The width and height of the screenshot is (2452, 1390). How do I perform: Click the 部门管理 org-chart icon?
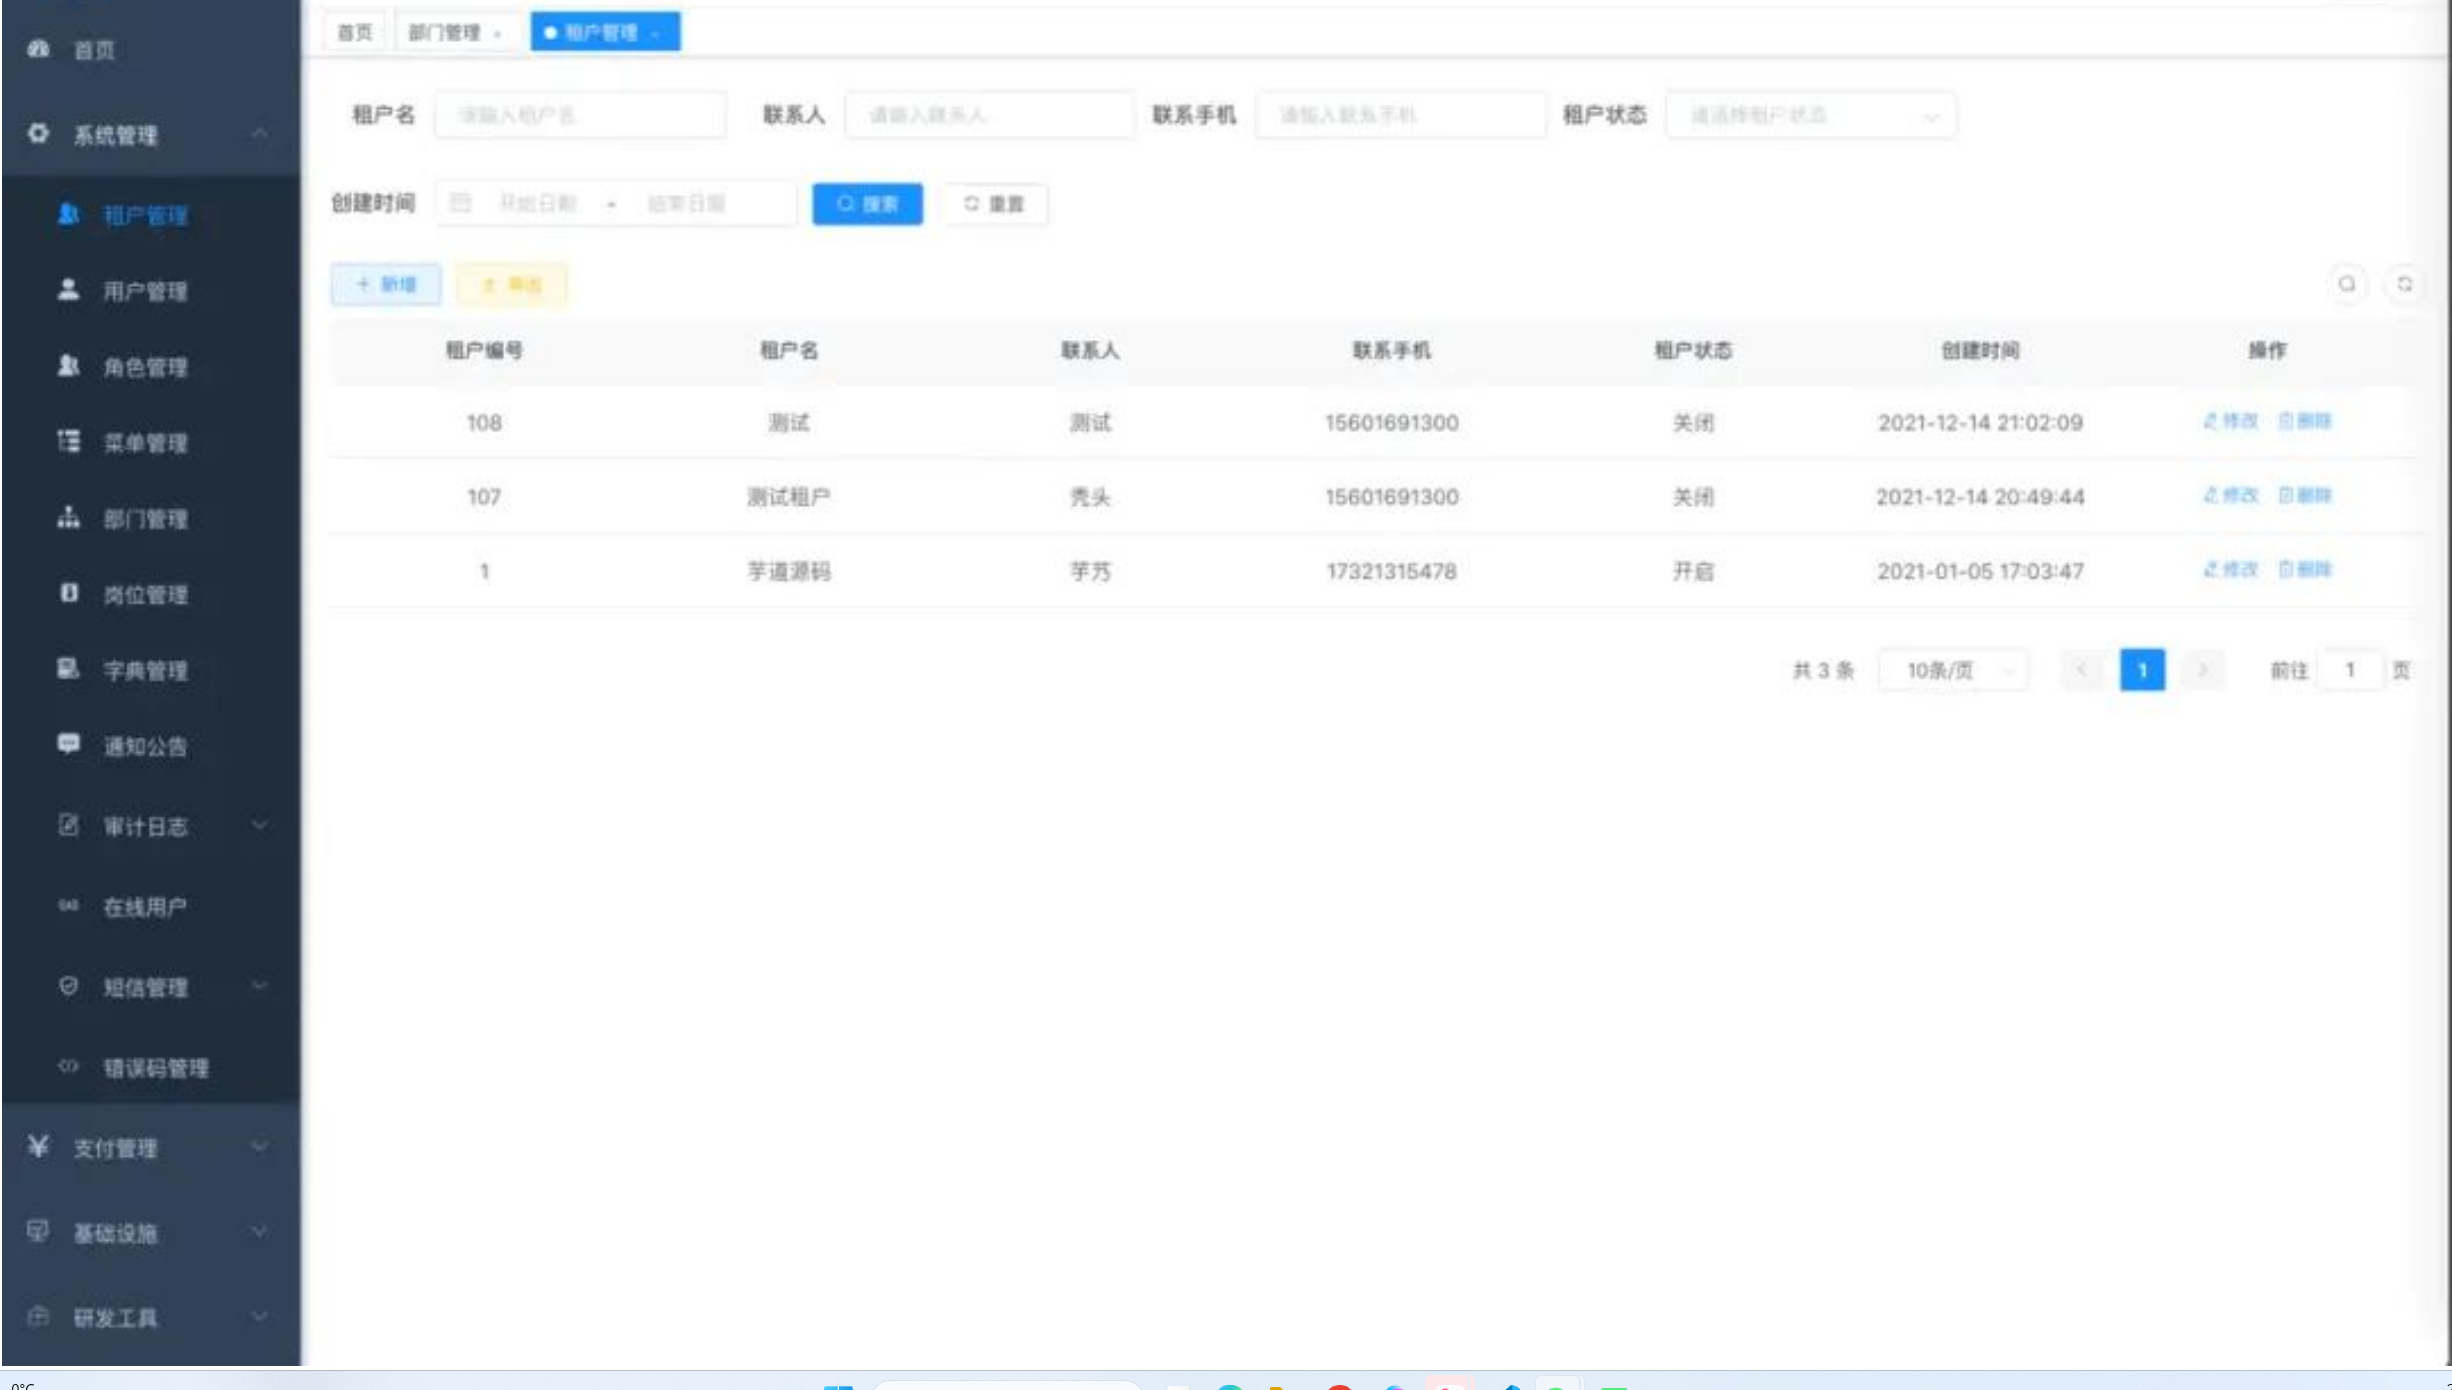[68, 517]
